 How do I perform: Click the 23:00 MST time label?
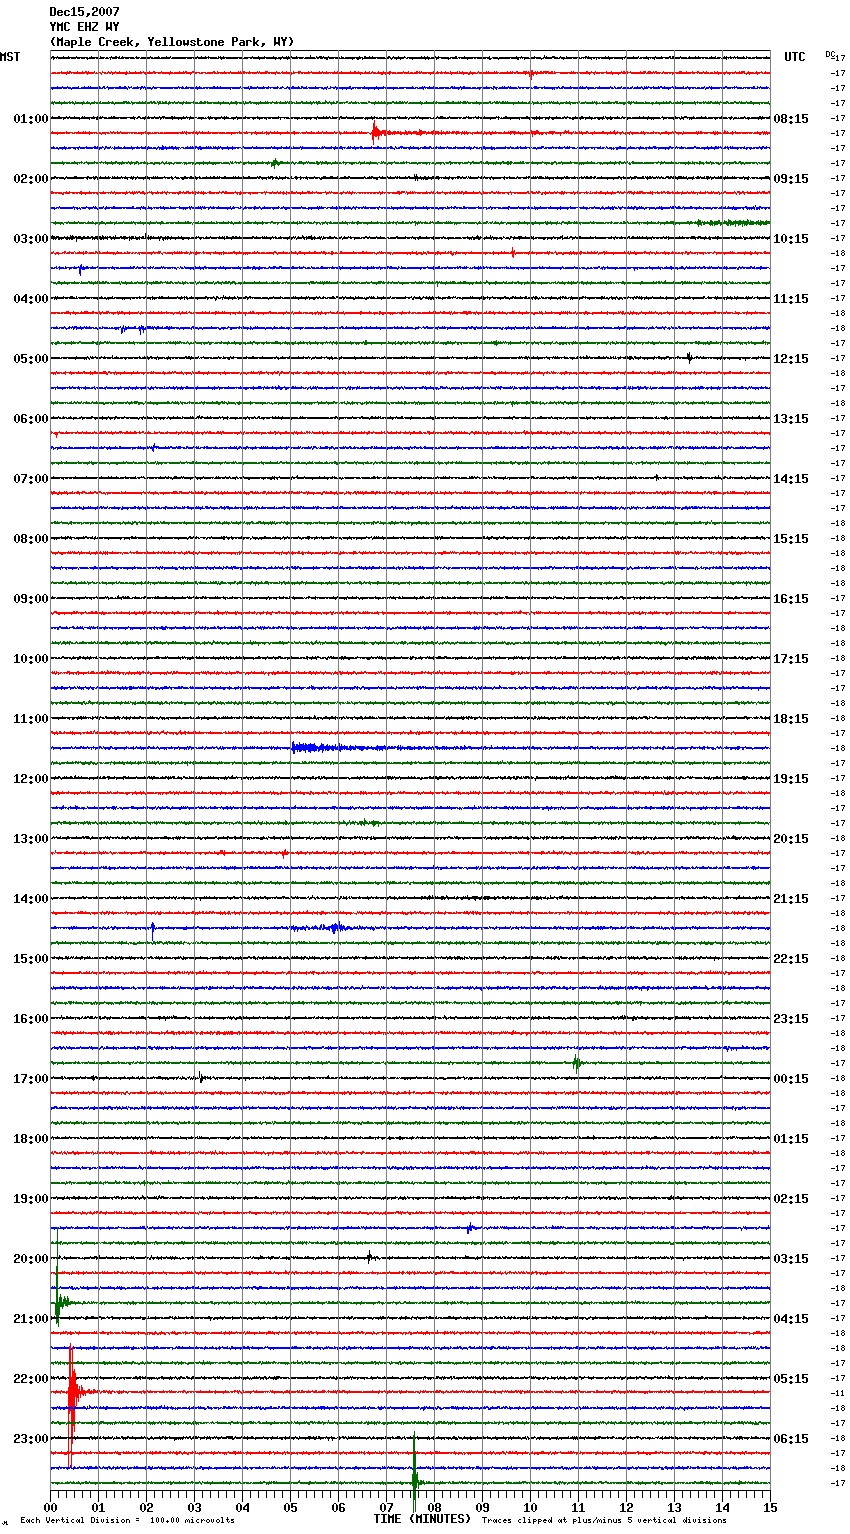[x=31, y=1439]
